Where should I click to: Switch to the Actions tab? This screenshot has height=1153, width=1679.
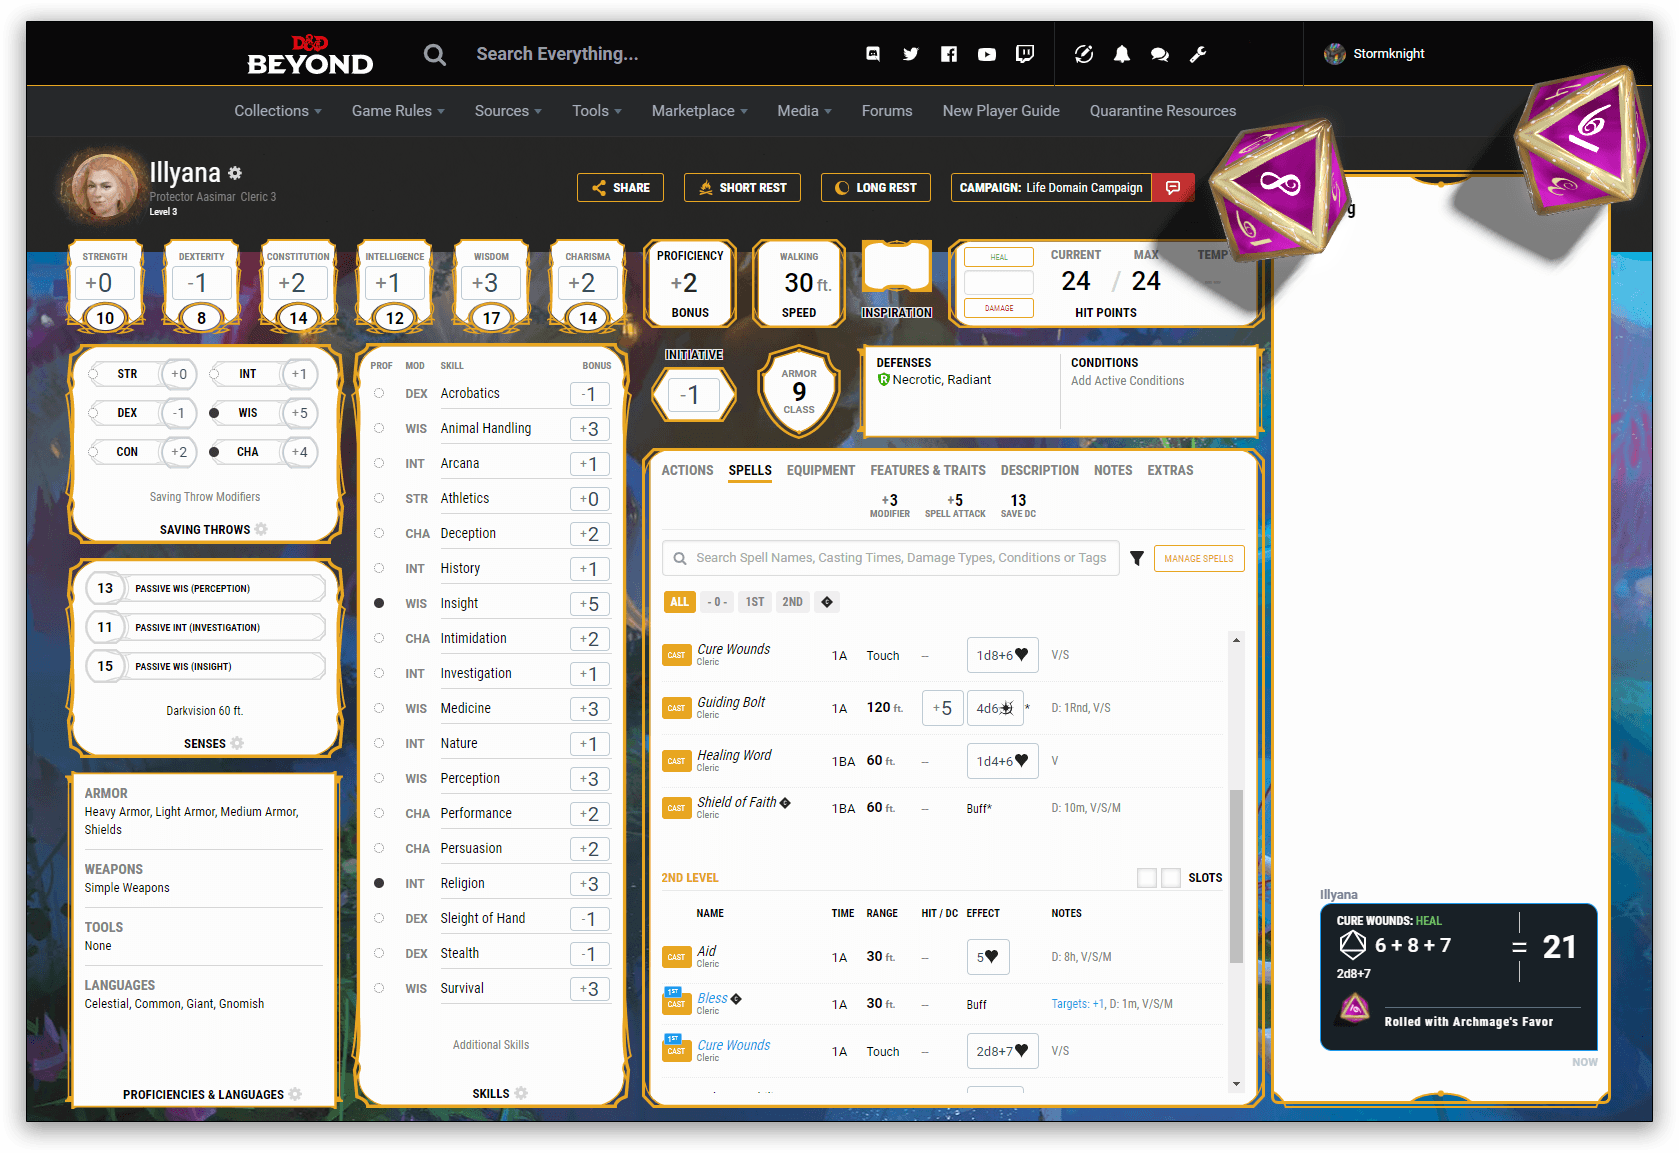[x=687, y=470]
